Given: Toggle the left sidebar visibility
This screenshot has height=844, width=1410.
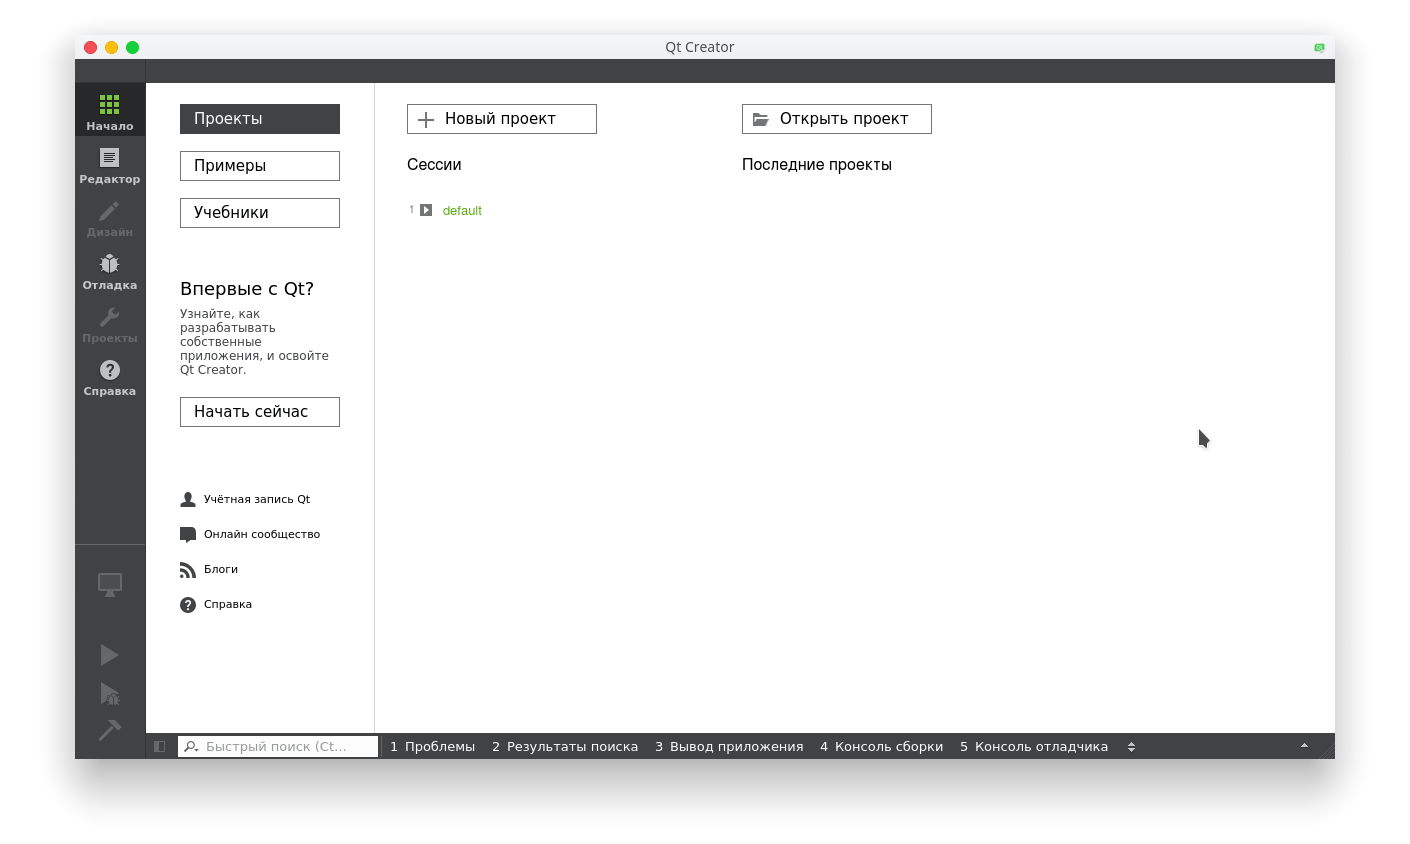Looking at the screenshot, I should pos(159,747).
